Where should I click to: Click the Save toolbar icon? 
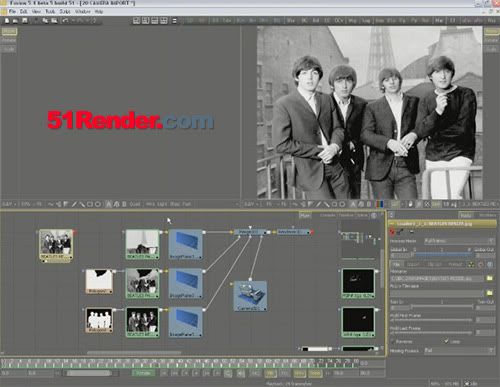25,21
